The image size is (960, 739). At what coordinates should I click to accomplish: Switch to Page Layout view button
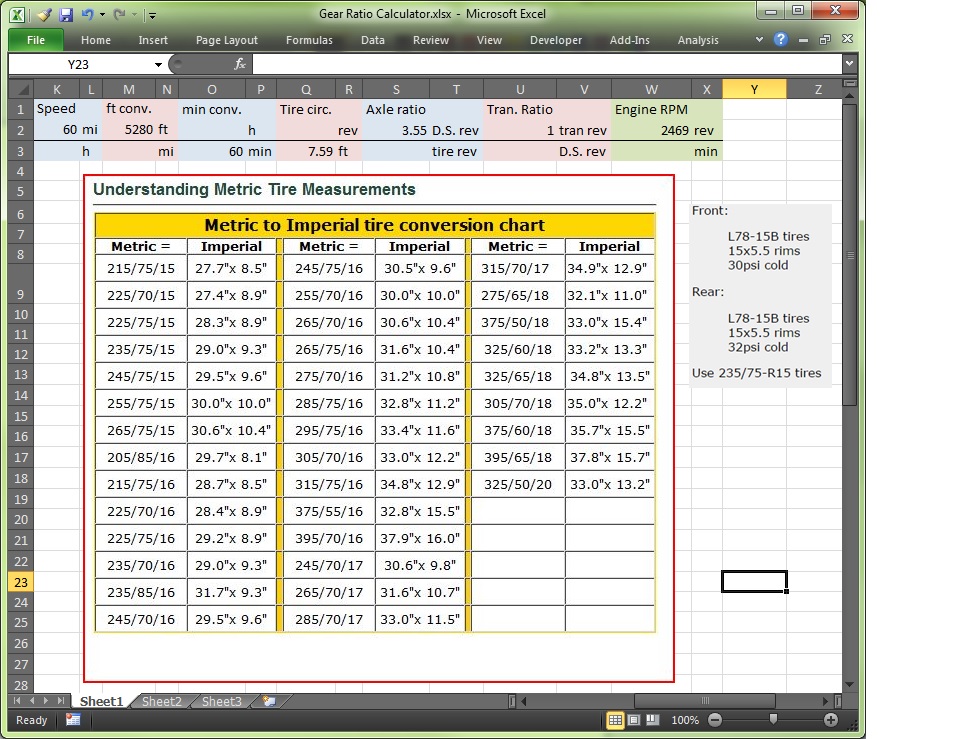pyautogui.click(x=634, y=720)
